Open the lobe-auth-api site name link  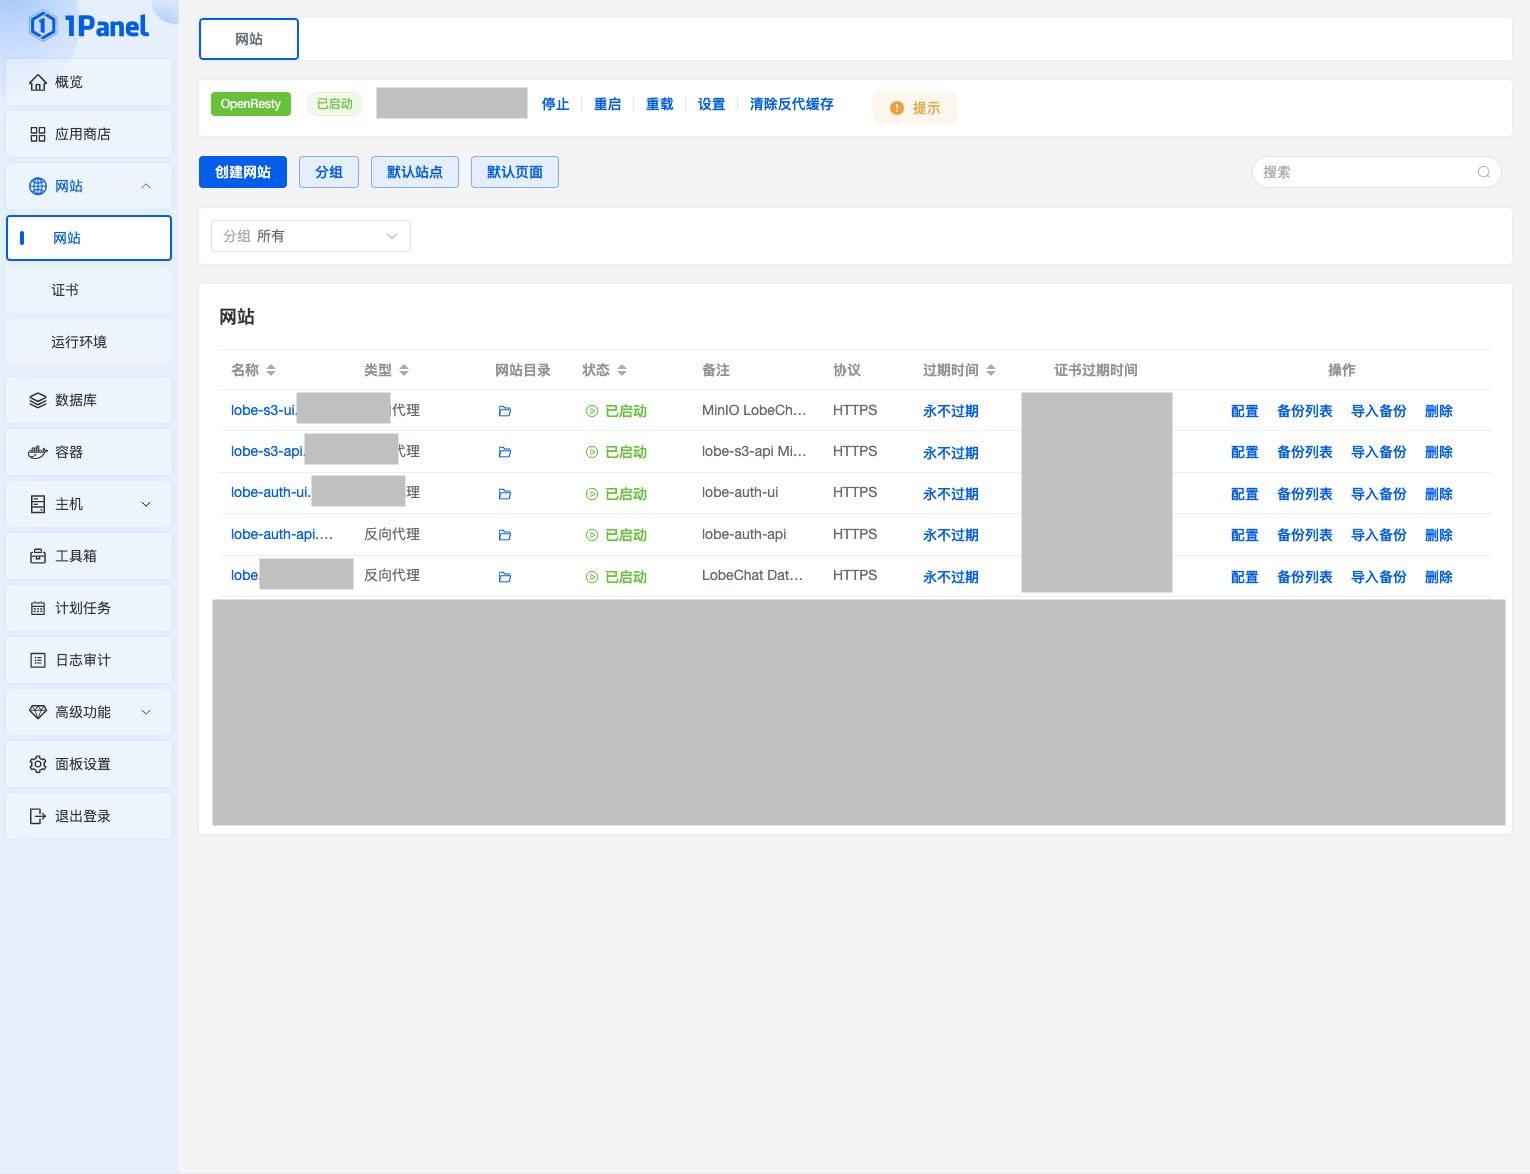point(282,534)
